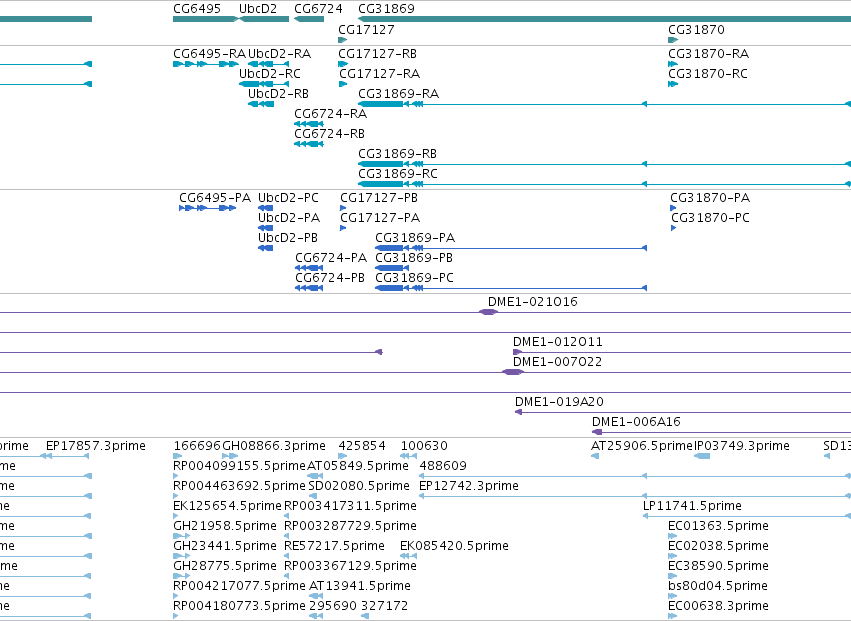Click the IP03749.3prime EST glyph

702,456
